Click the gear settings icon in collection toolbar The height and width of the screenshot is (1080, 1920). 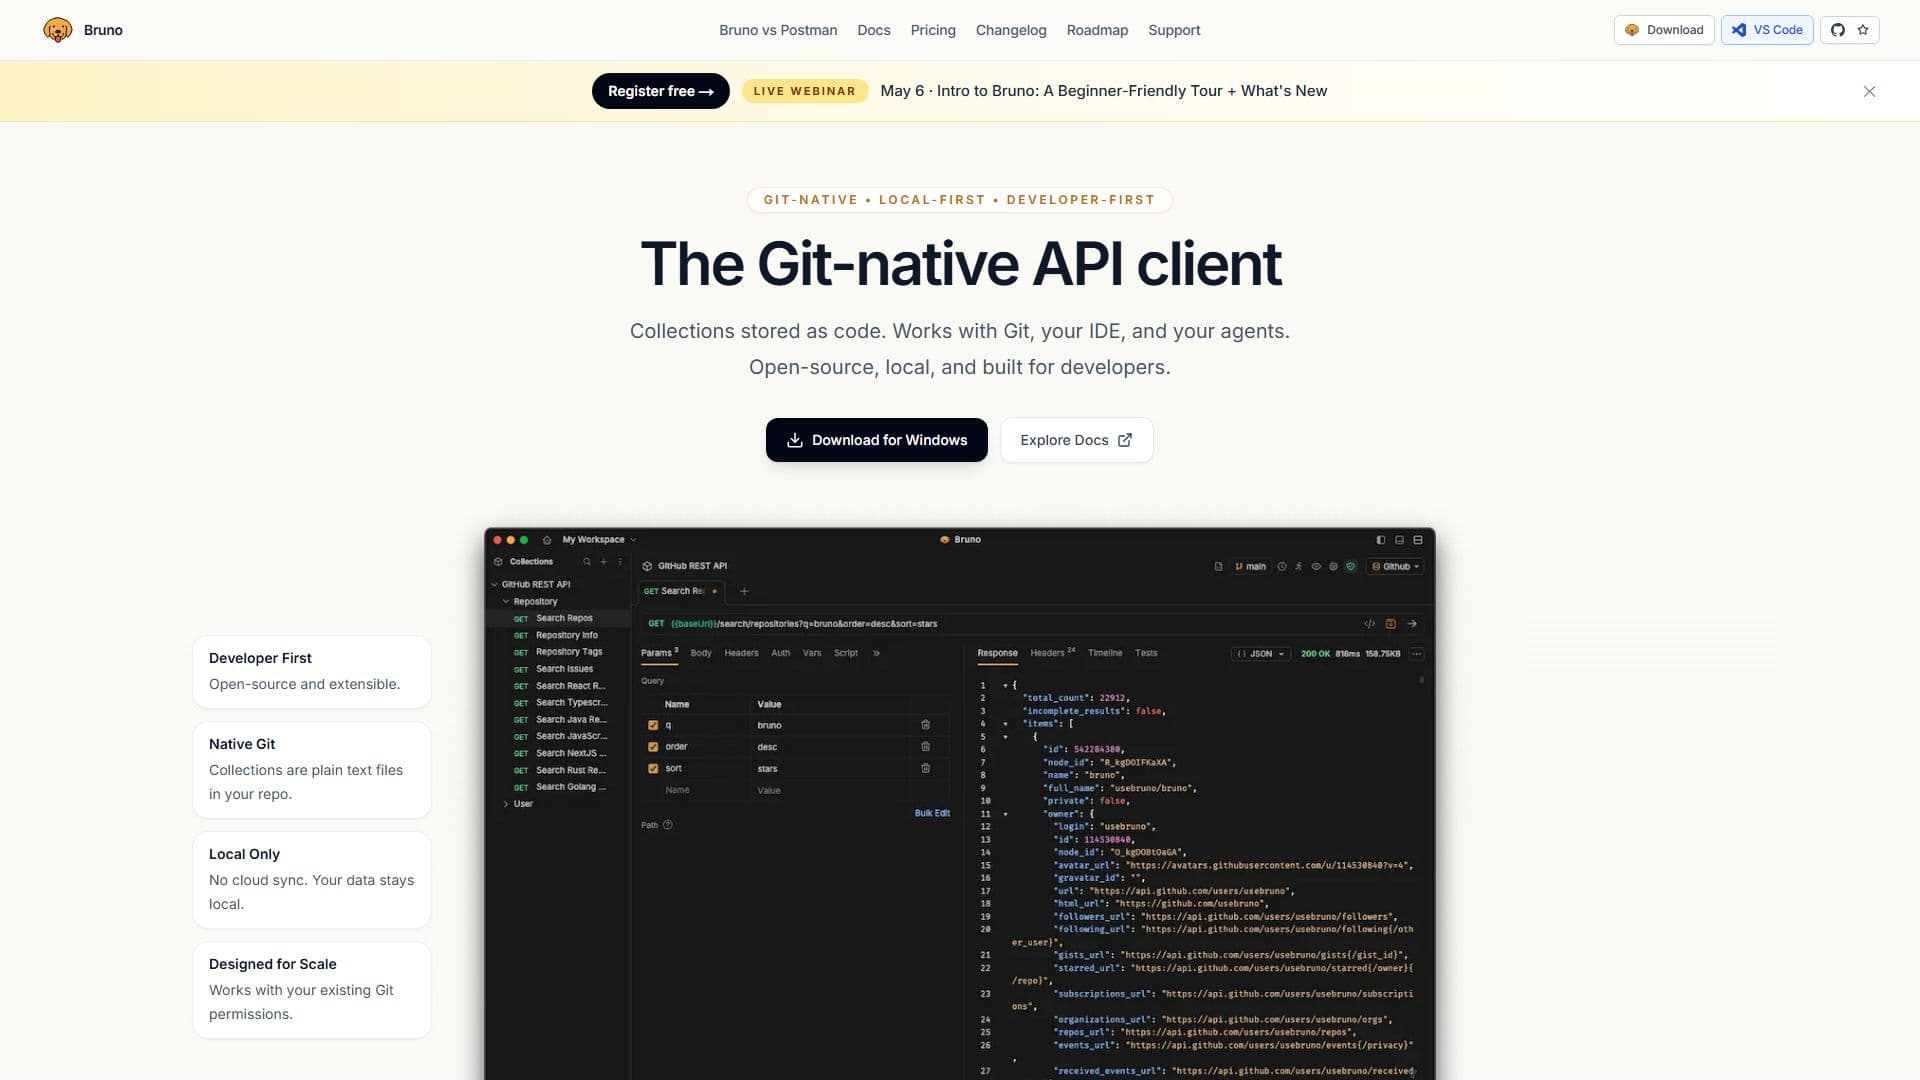pyautogui.click(x=1333, y=567)
